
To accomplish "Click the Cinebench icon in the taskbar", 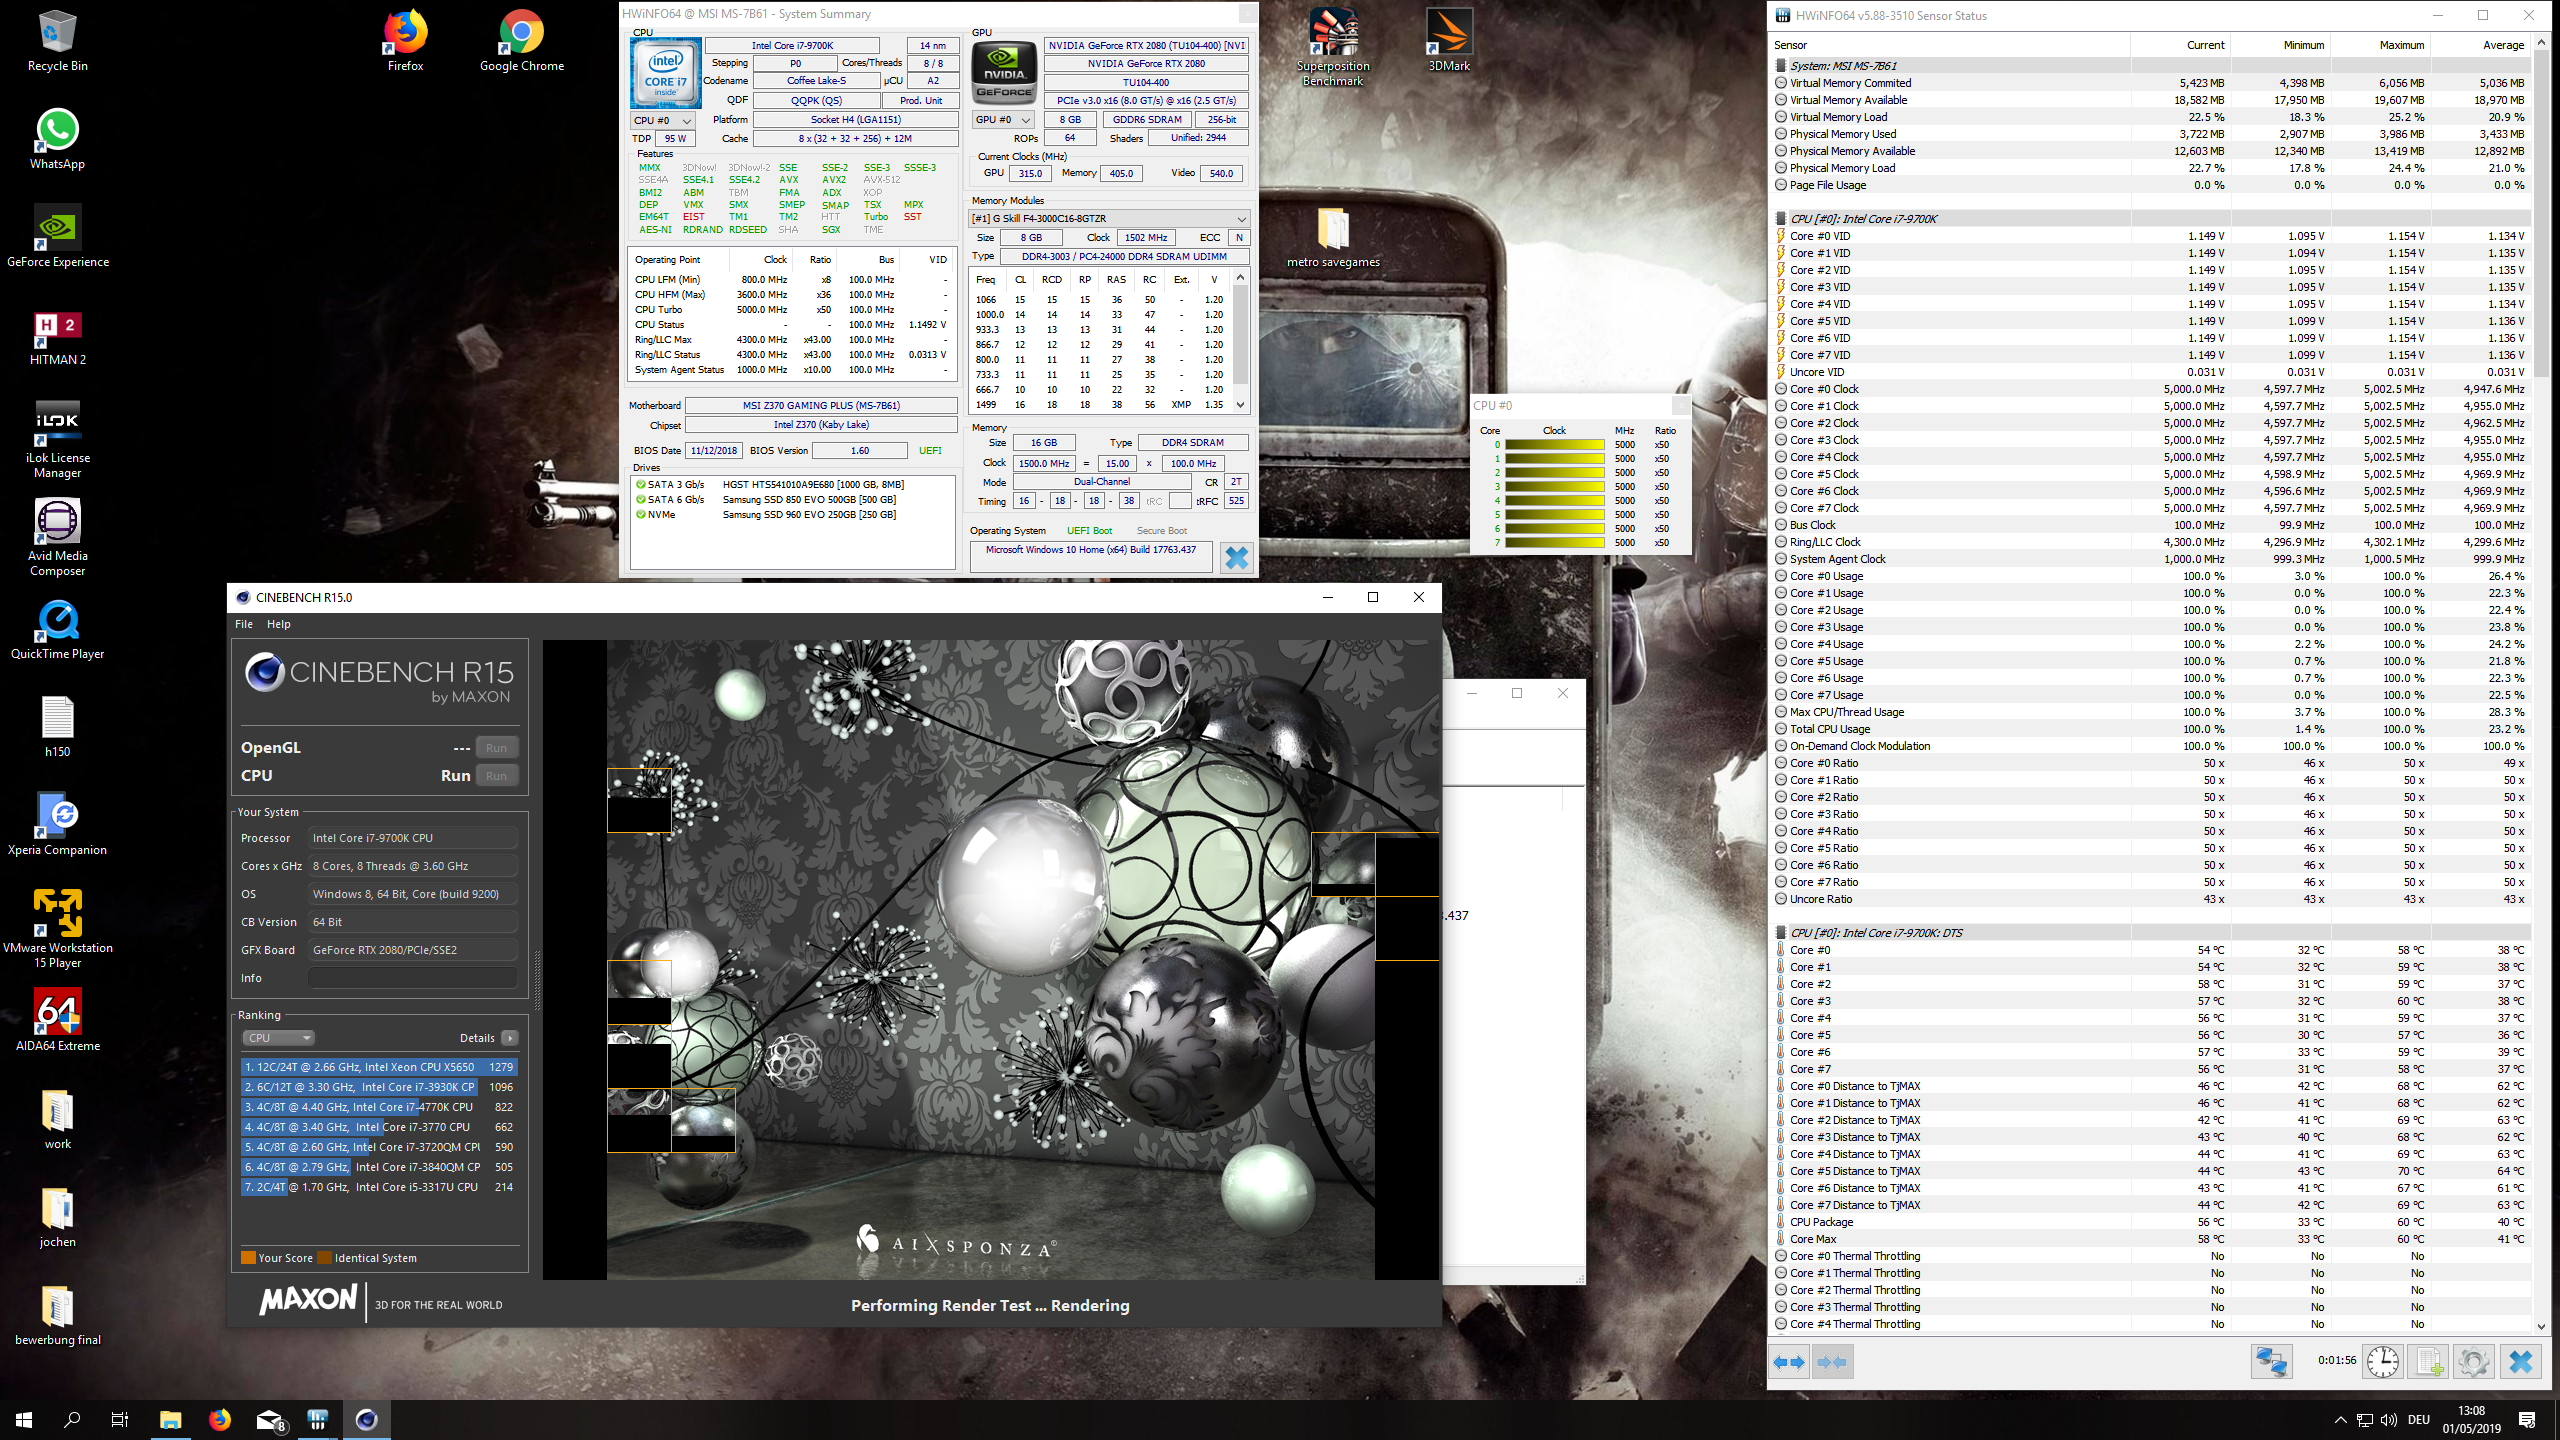I will [367, 1419].
